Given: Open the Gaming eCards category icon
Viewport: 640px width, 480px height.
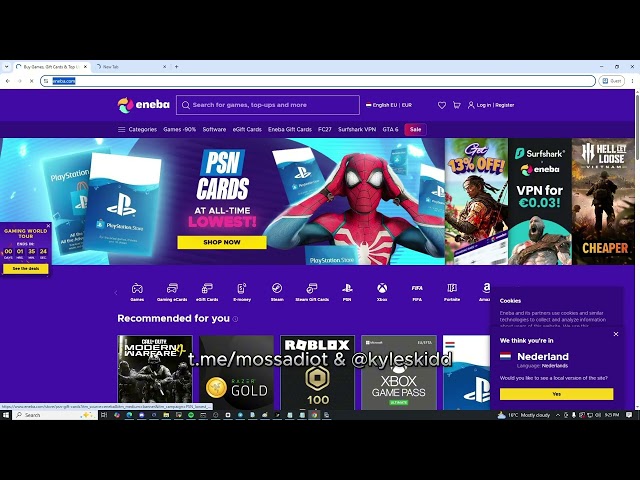Looking at the screenshot, I should click(x=172, y=292).
